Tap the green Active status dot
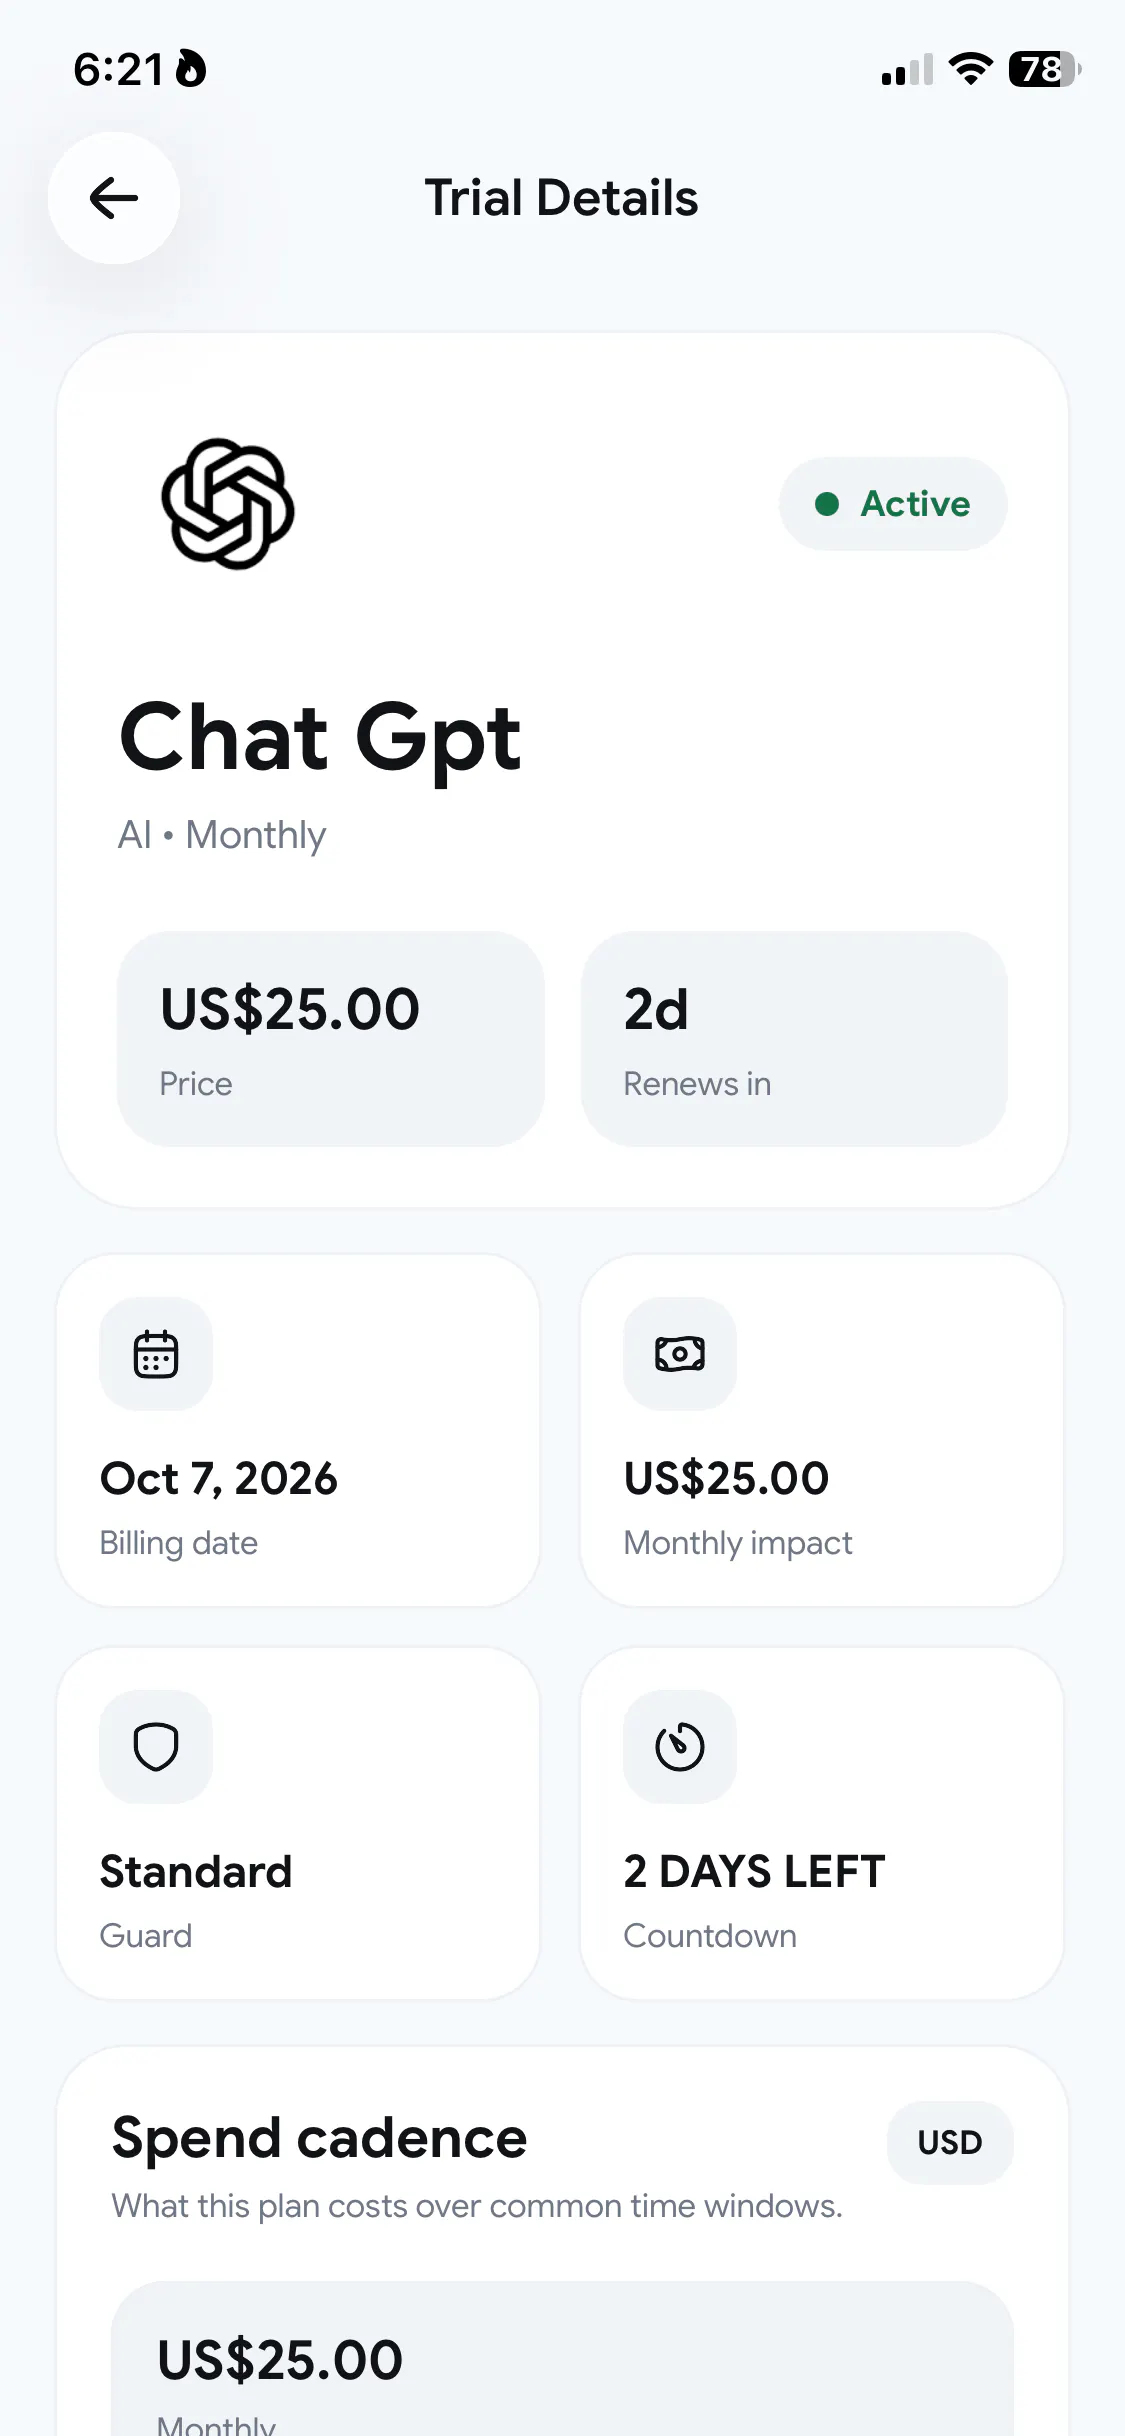The width and height of the screenshot is (1125, 2436). (x=827, y=504)
